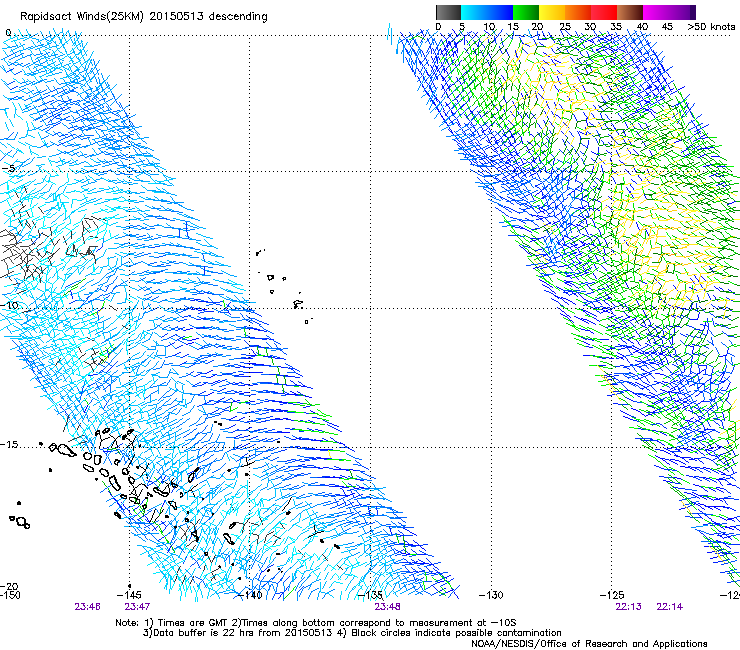Screen dimensions: 740x650
Task: Click the '23:46' swath time label
Action: 87,607
